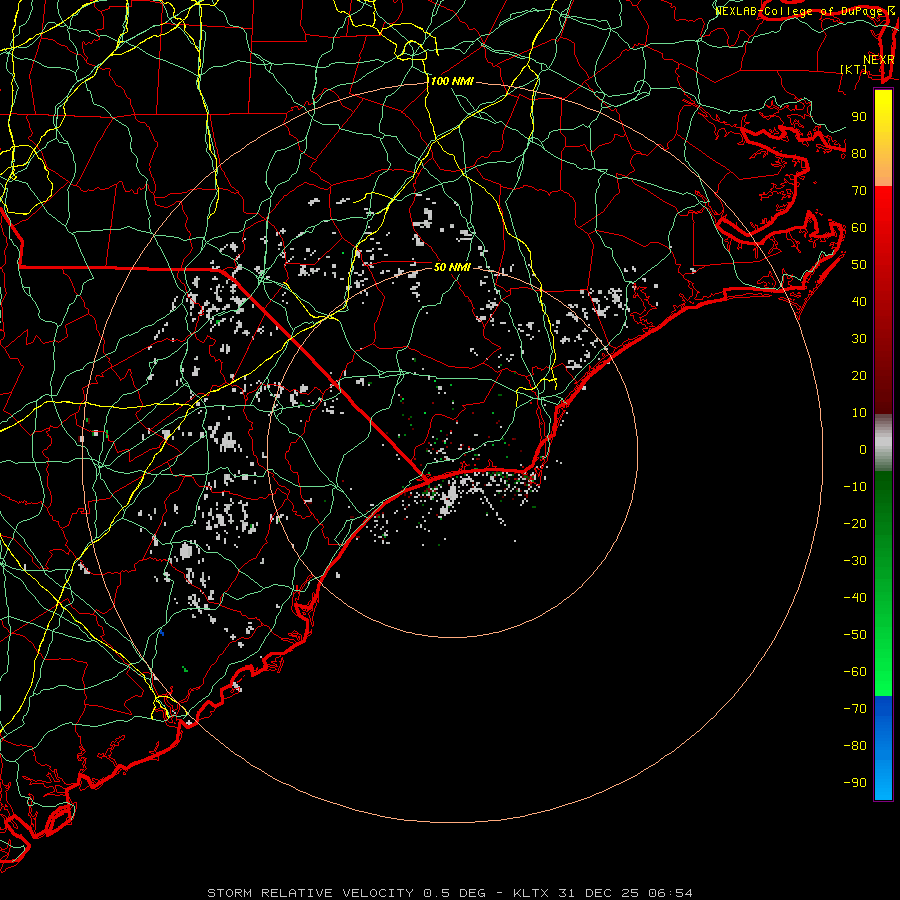Click the 70 value on velocity scale

[859, 191]
